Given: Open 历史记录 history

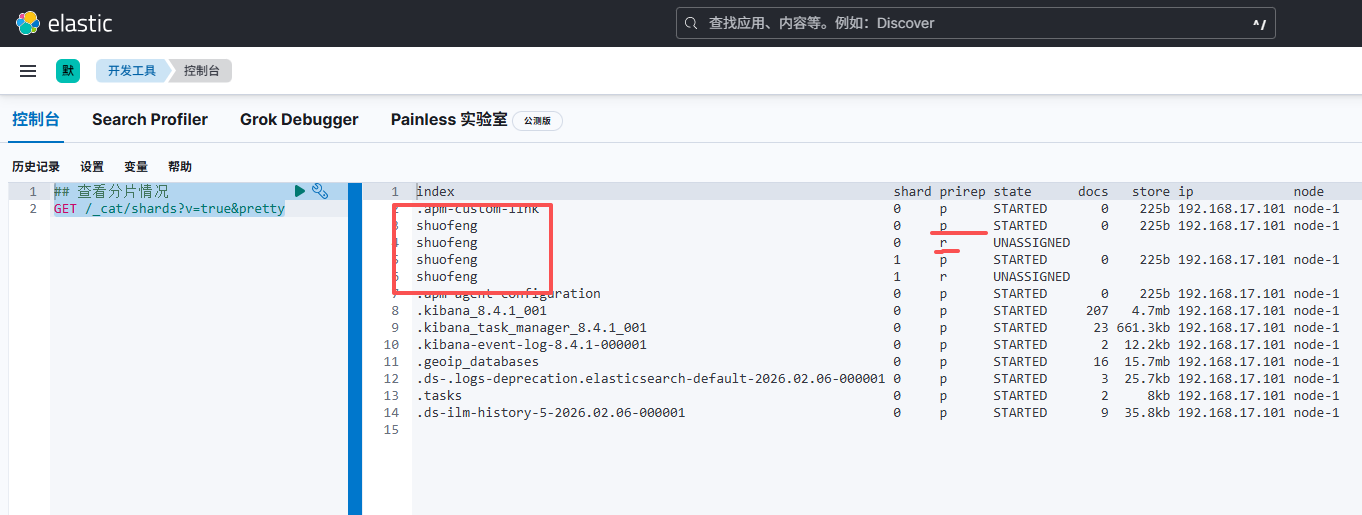Looking at the screenshot, I should pos(36,167).
